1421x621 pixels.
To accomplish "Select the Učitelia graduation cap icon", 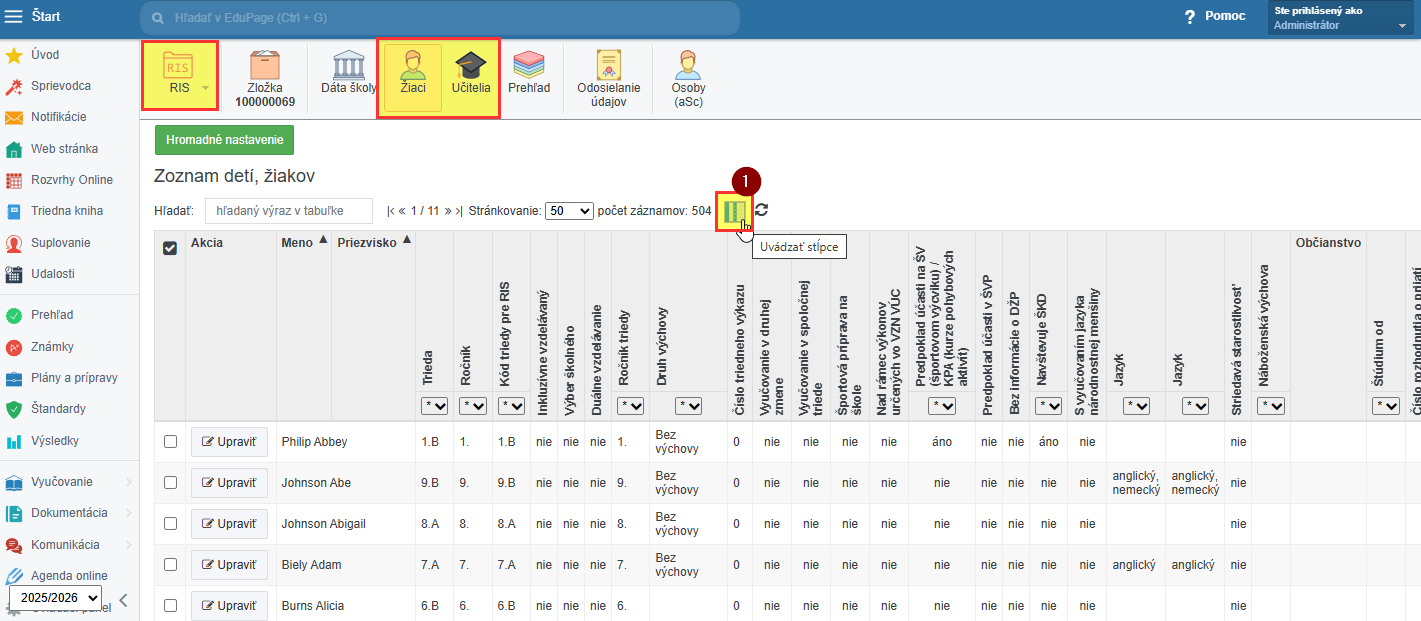I will click(x=470, y=66).
